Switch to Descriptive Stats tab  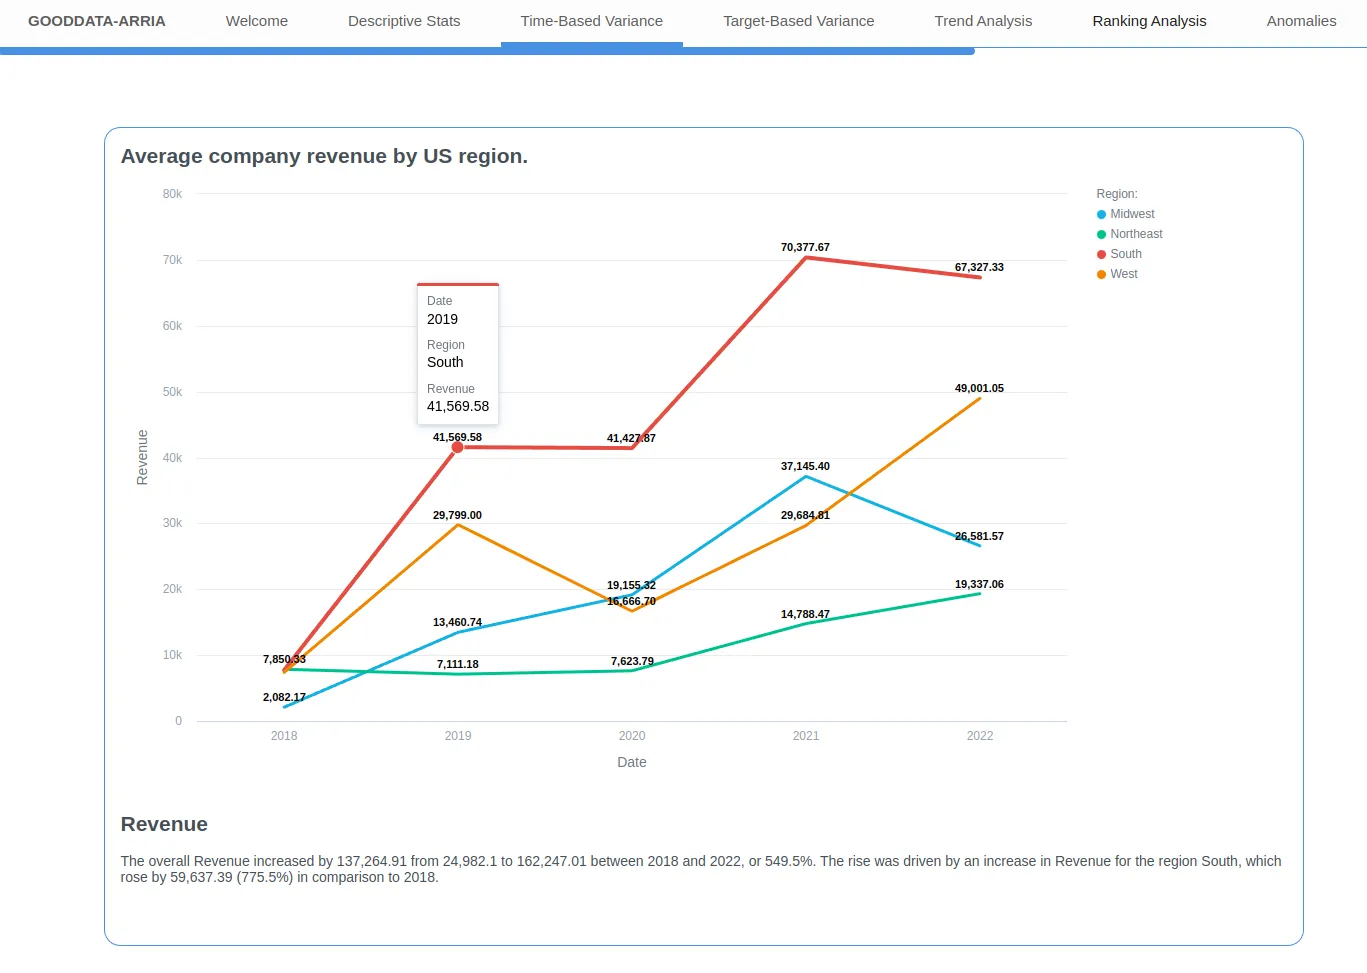pyautogui.click(x=404, y=21)
